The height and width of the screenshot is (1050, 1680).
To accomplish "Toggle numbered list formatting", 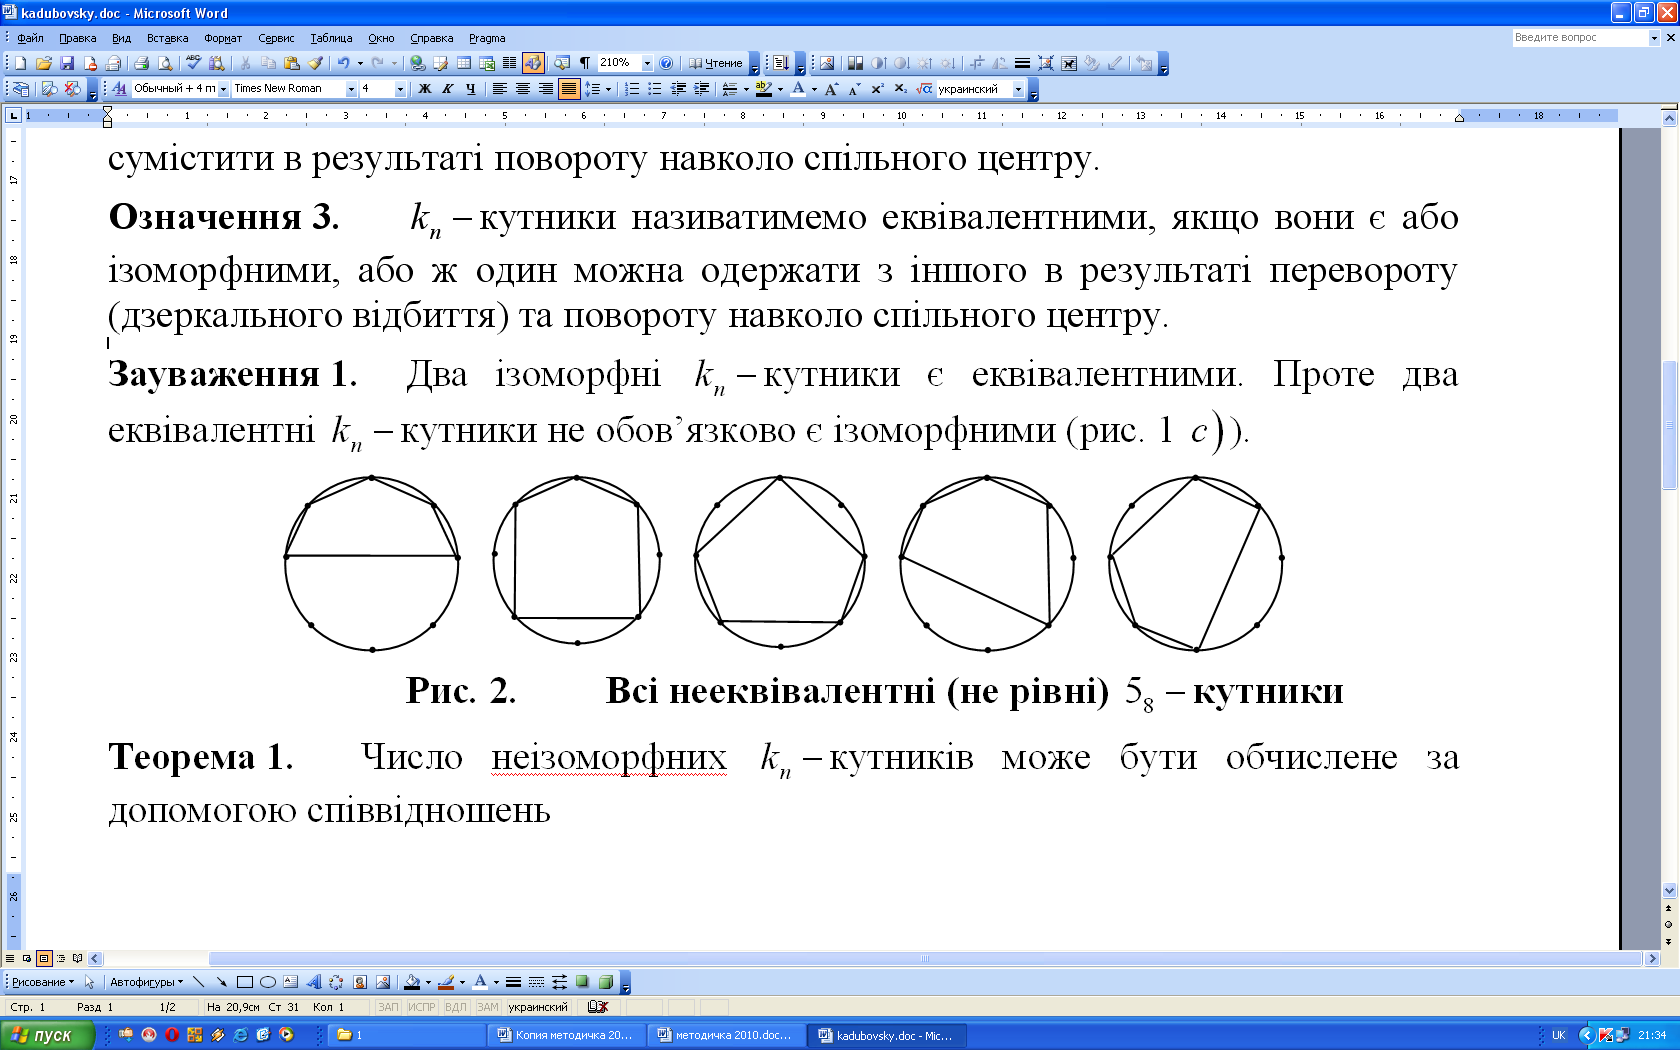I will pos(632,89).
